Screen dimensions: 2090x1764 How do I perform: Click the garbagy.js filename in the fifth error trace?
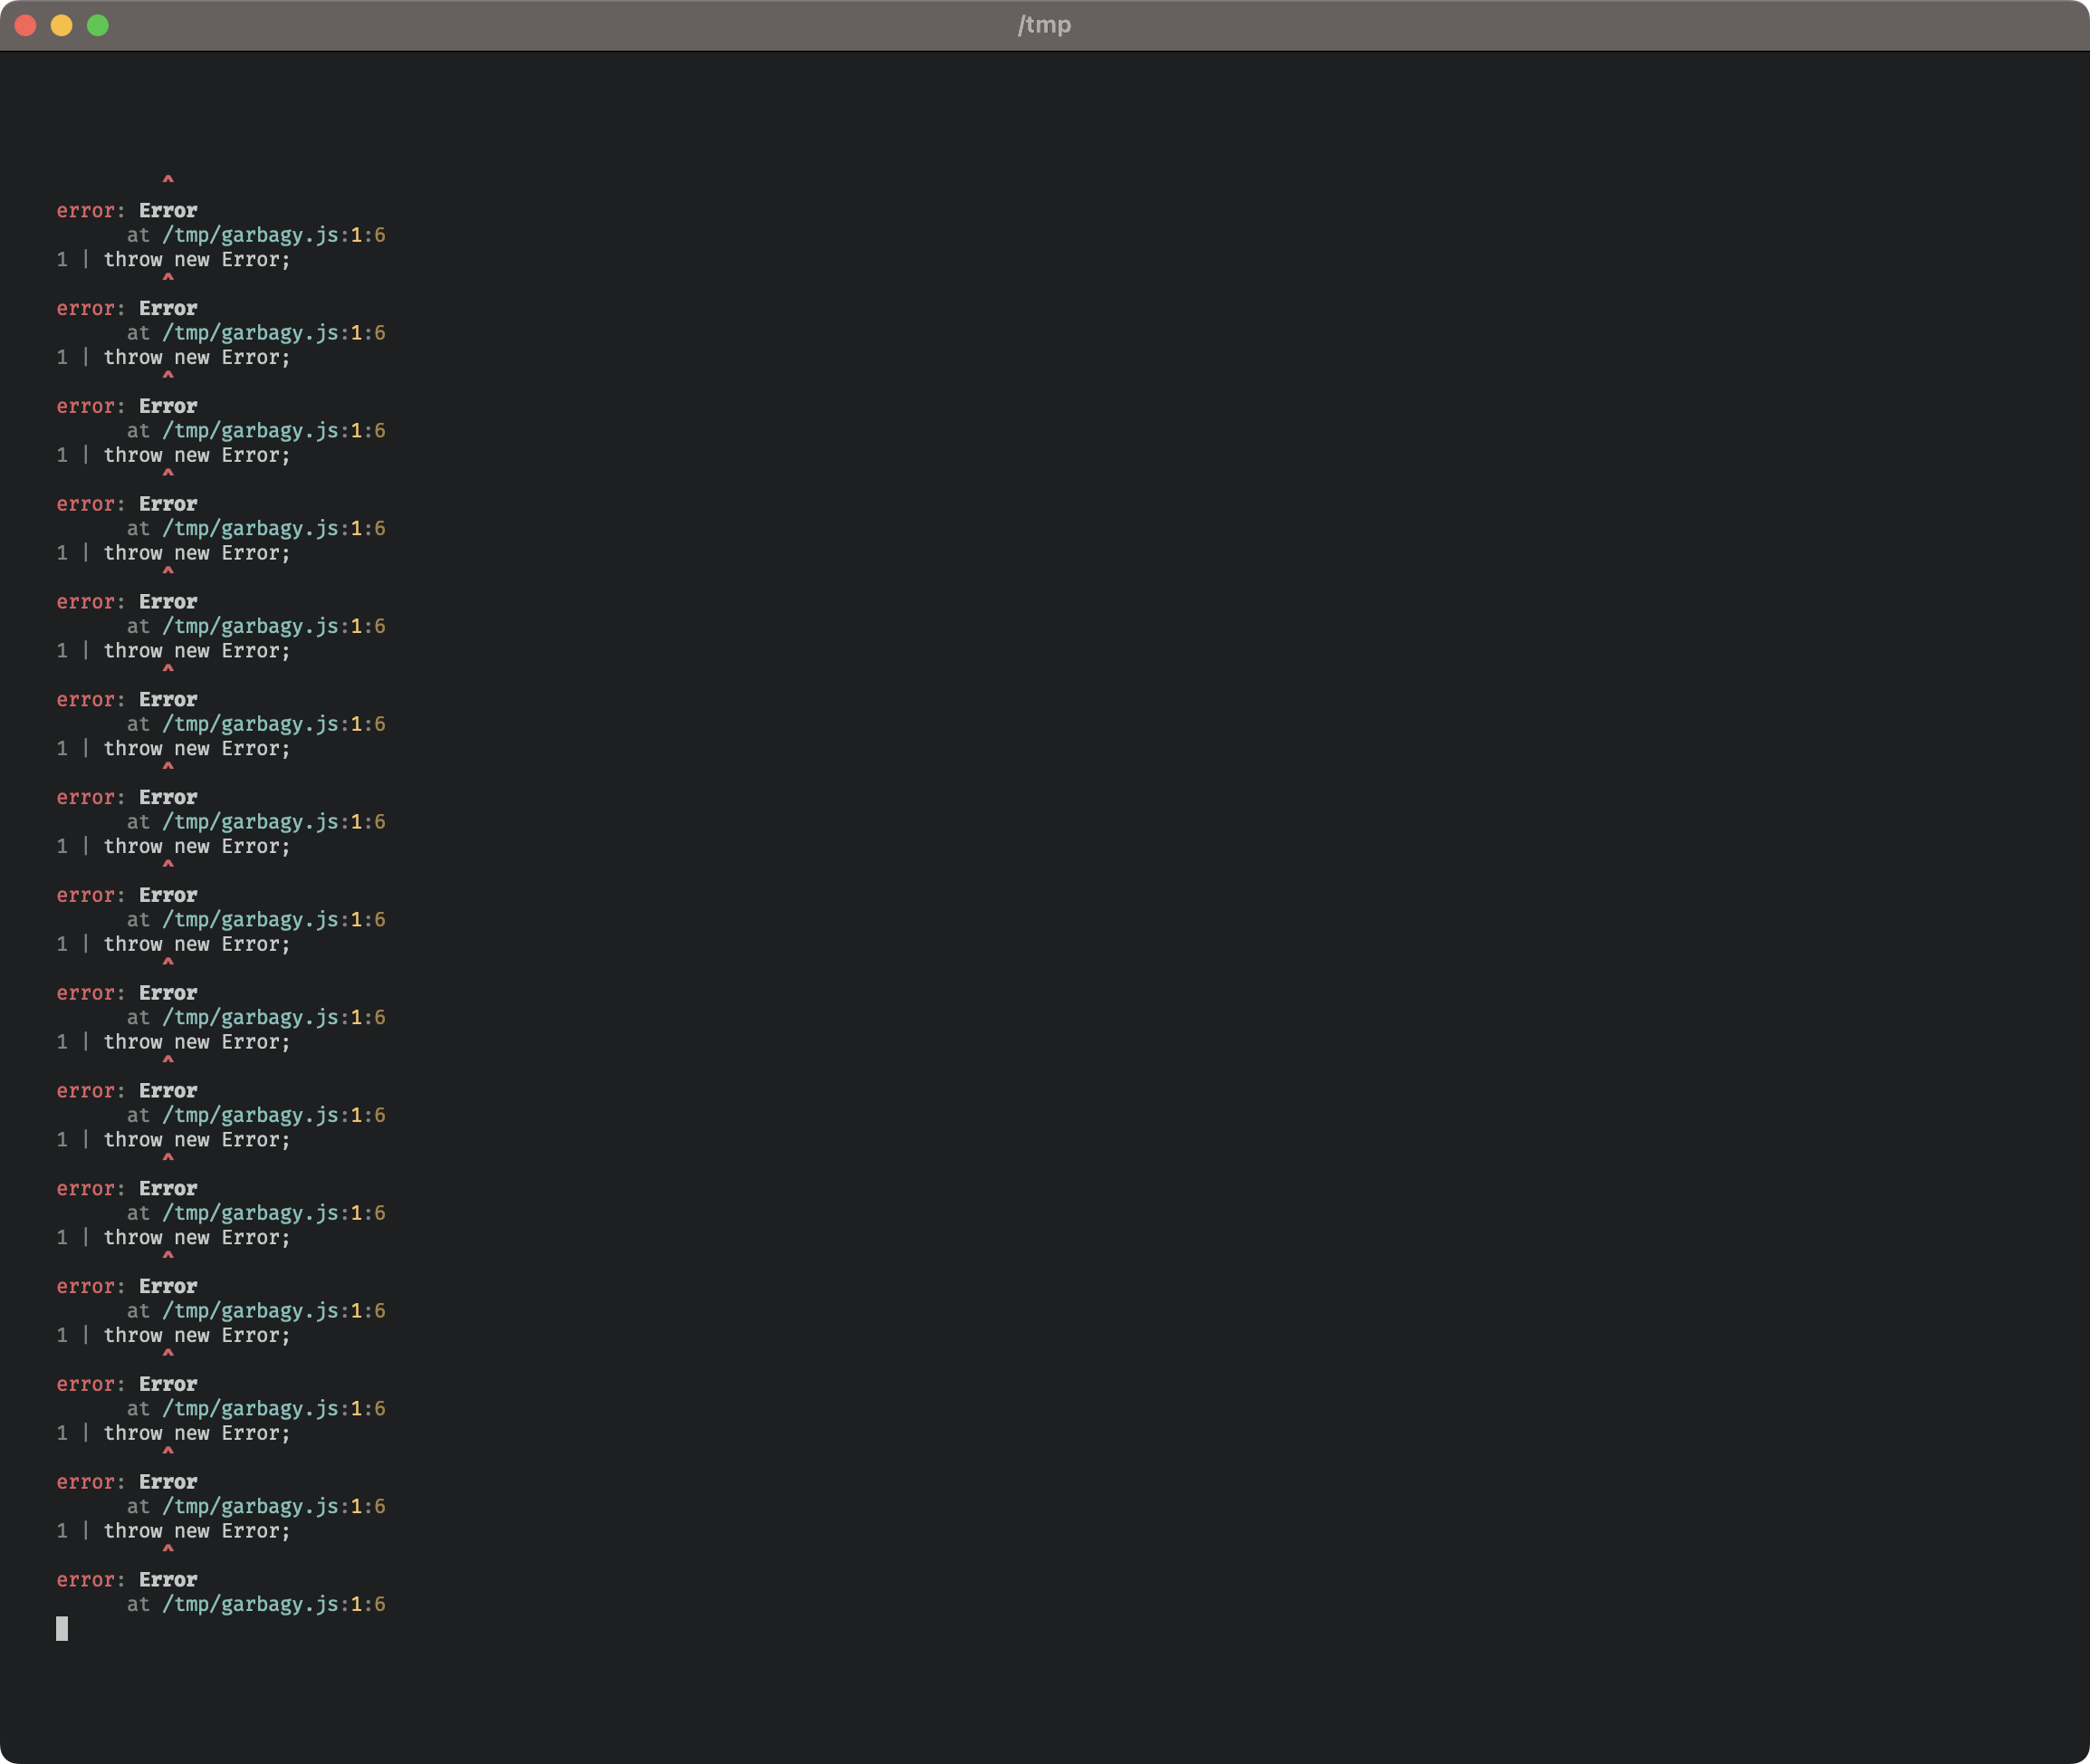pos(280,625)
